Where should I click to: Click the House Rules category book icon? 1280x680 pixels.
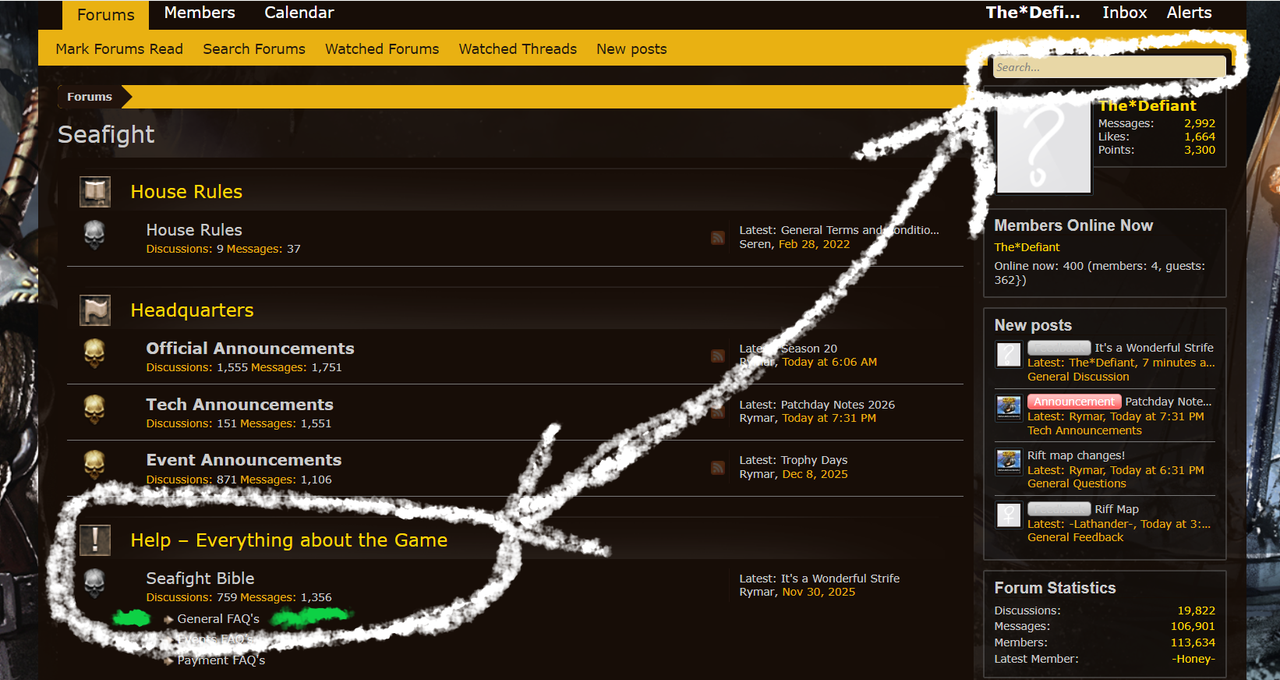(95, 192)
